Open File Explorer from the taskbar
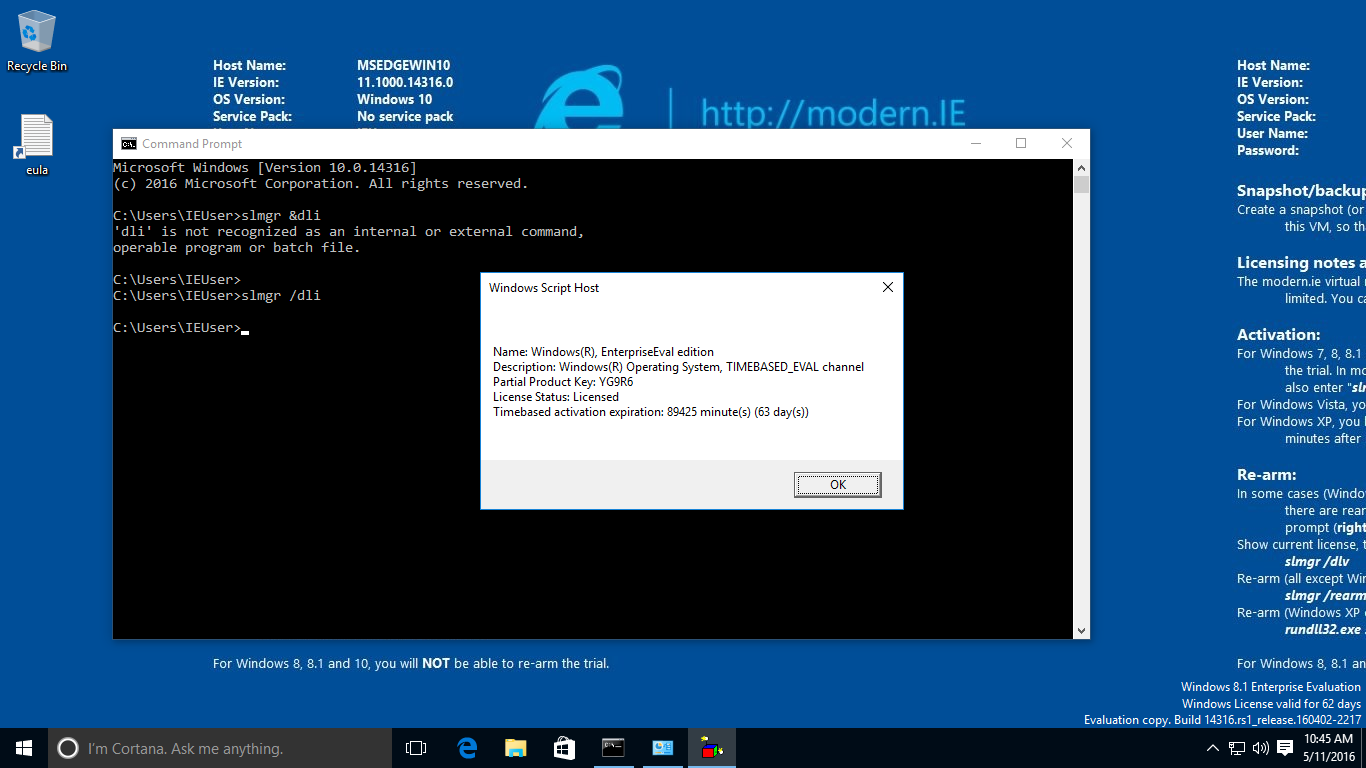The height and width of the screenshot is (768, 1366). coord(516,748)
